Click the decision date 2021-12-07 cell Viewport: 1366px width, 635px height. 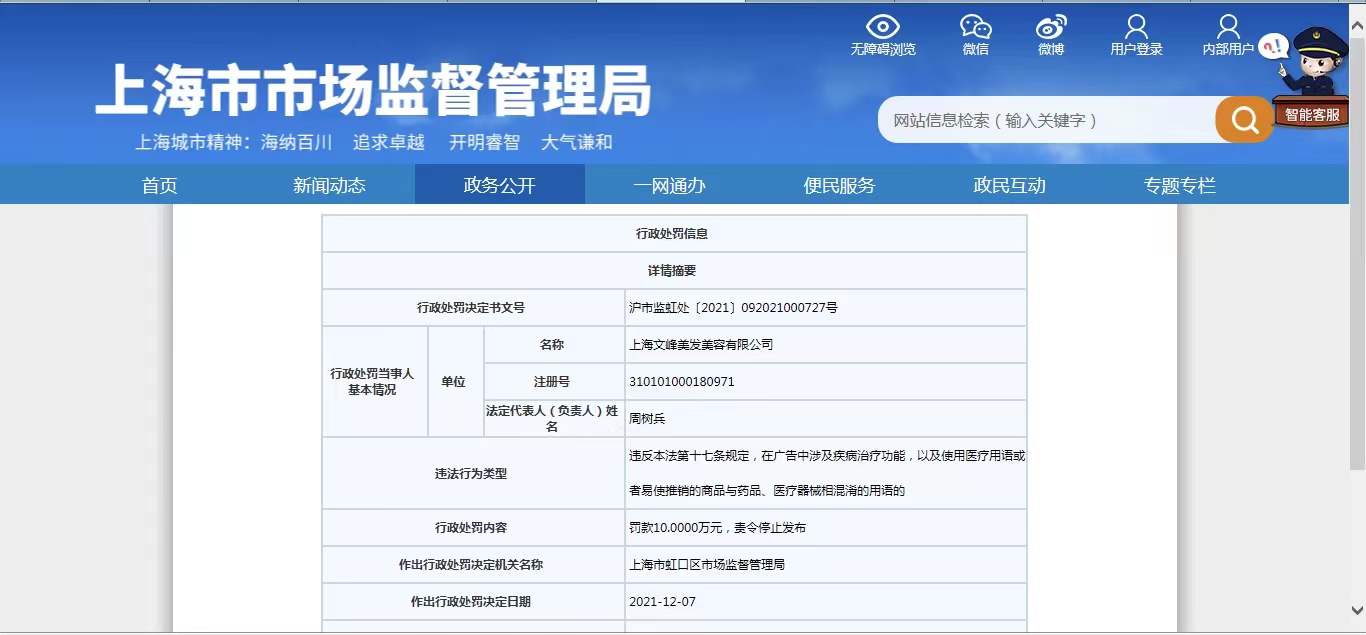pyautogui.click(x=662, y=602)
